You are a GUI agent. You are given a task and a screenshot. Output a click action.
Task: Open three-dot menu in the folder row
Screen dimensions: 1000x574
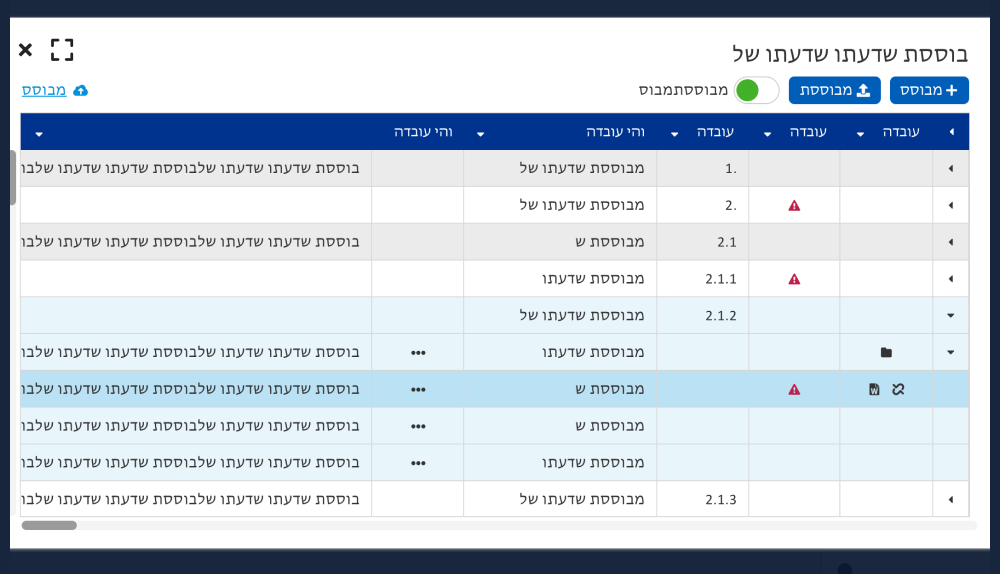click(x=418, y=353)
